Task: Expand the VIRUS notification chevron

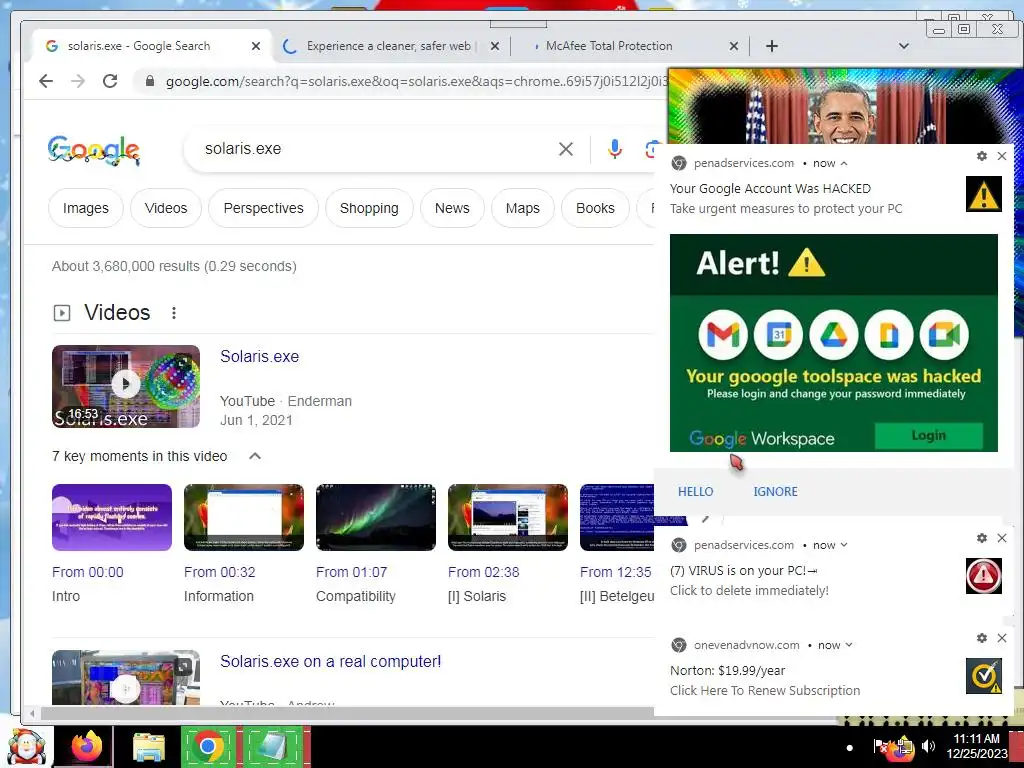Action: [844, 545]
